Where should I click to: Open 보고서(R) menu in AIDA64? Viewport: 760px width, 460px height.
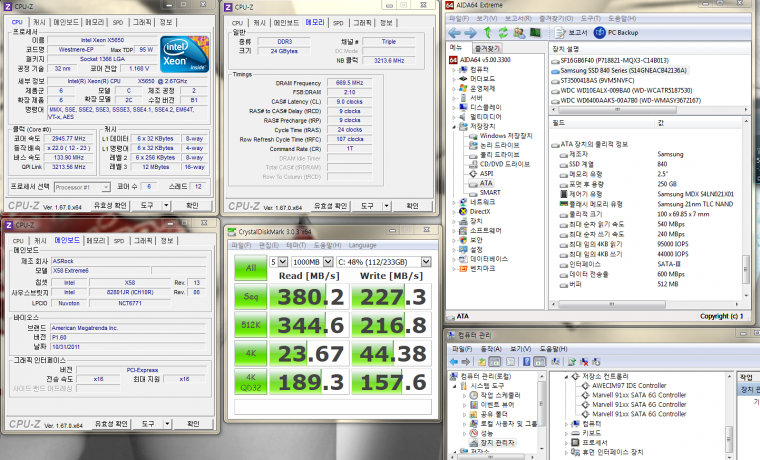(518, 18)
